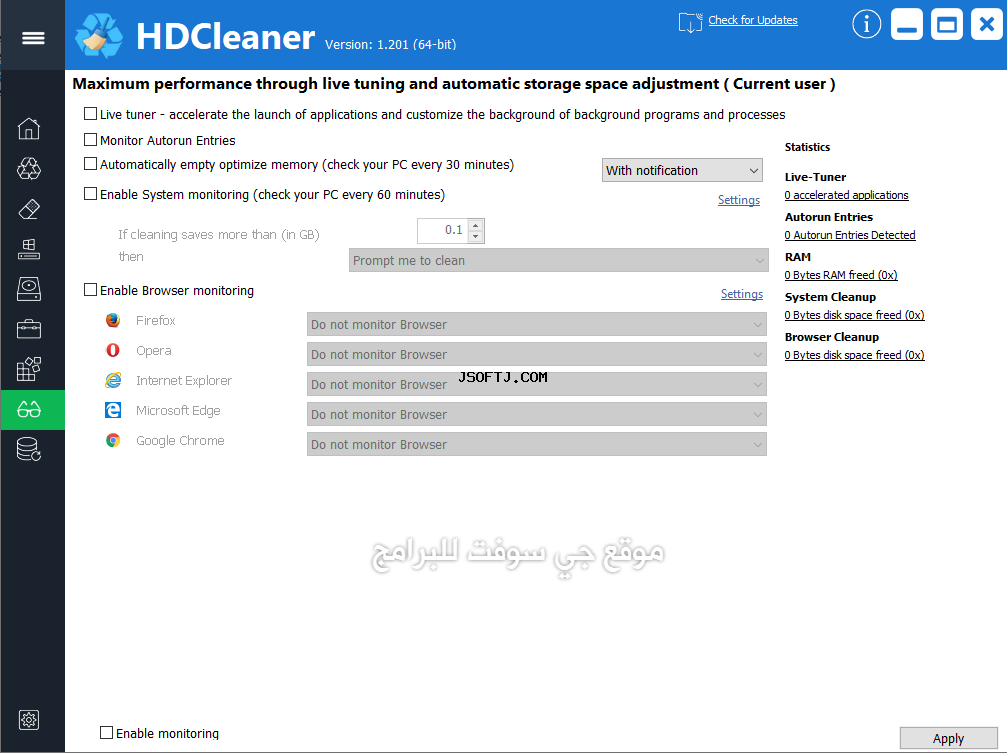This screenshot has width=1007, height=753.
Task: Minimize the HDCleaner window
Action: click(907, 25)
